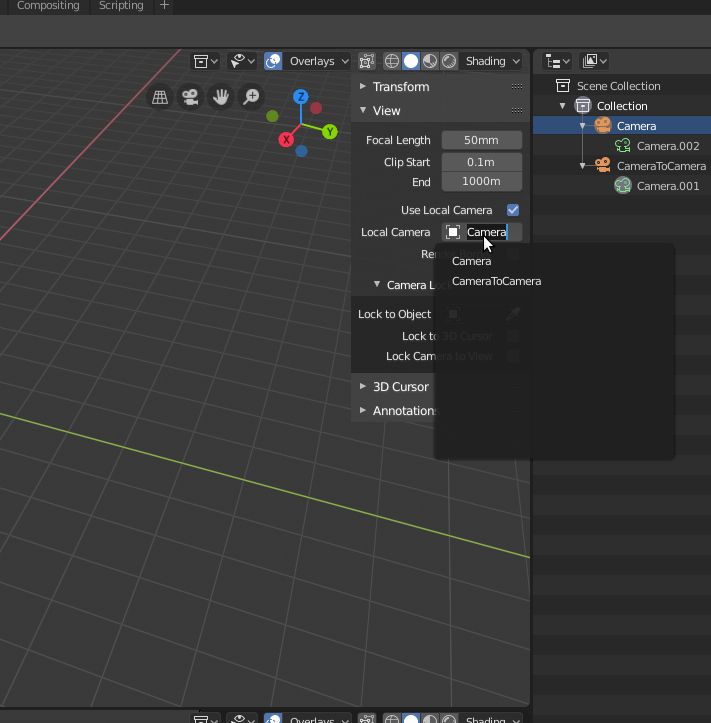Snap view to Y axis gizmo
Screen dimensions: 711x723
(x=330, y=132)
